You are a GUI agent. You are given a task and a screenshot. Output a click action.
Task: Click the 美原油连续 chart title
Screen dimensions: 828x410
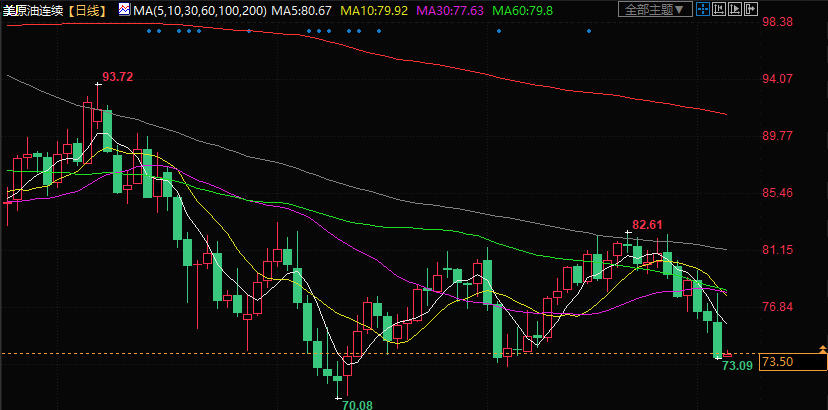[x=34, y=9]
